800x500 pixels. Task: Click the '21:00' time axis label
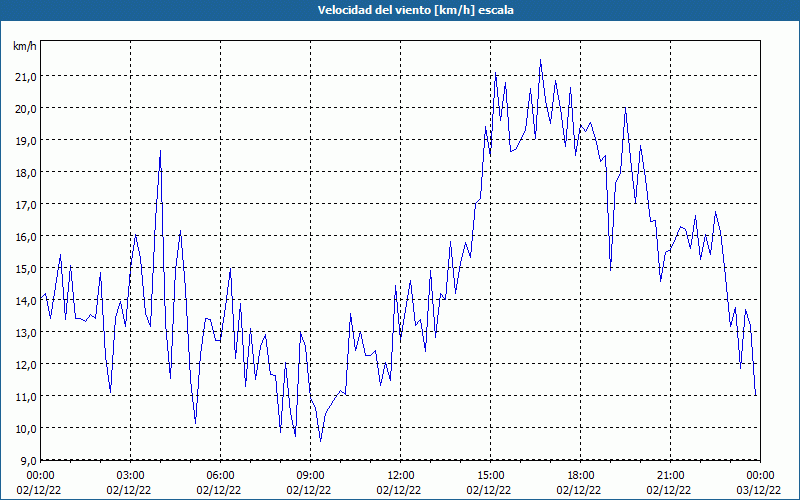[670, 476]
